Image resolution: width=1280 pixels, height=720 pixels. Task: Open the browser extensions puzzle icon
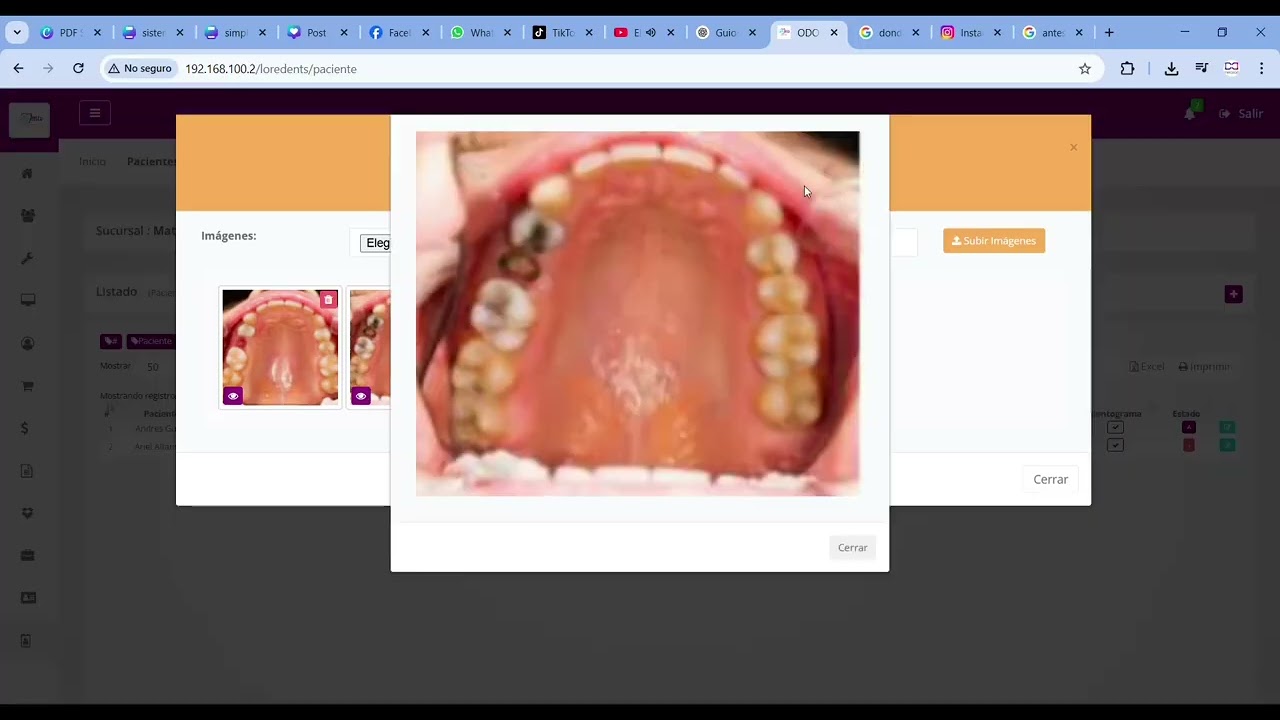[1127, 69]
